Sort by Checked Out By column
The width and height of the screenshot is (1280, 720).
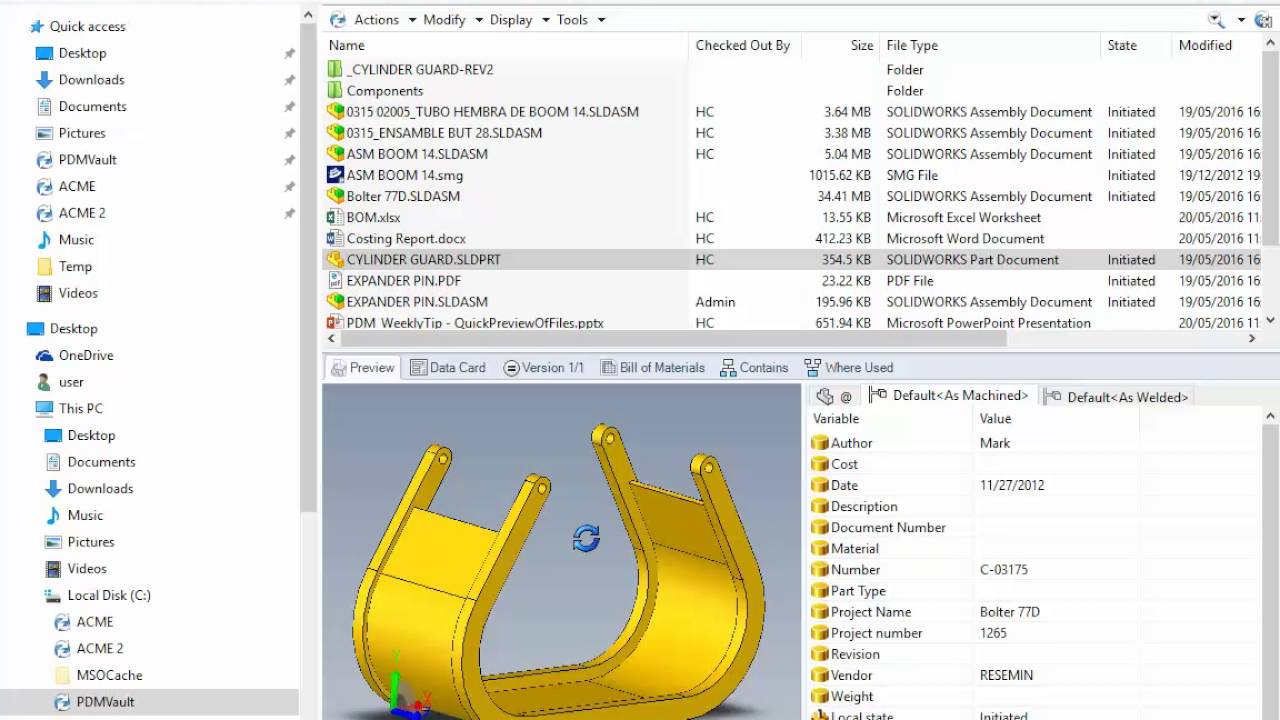click(743, 45)
